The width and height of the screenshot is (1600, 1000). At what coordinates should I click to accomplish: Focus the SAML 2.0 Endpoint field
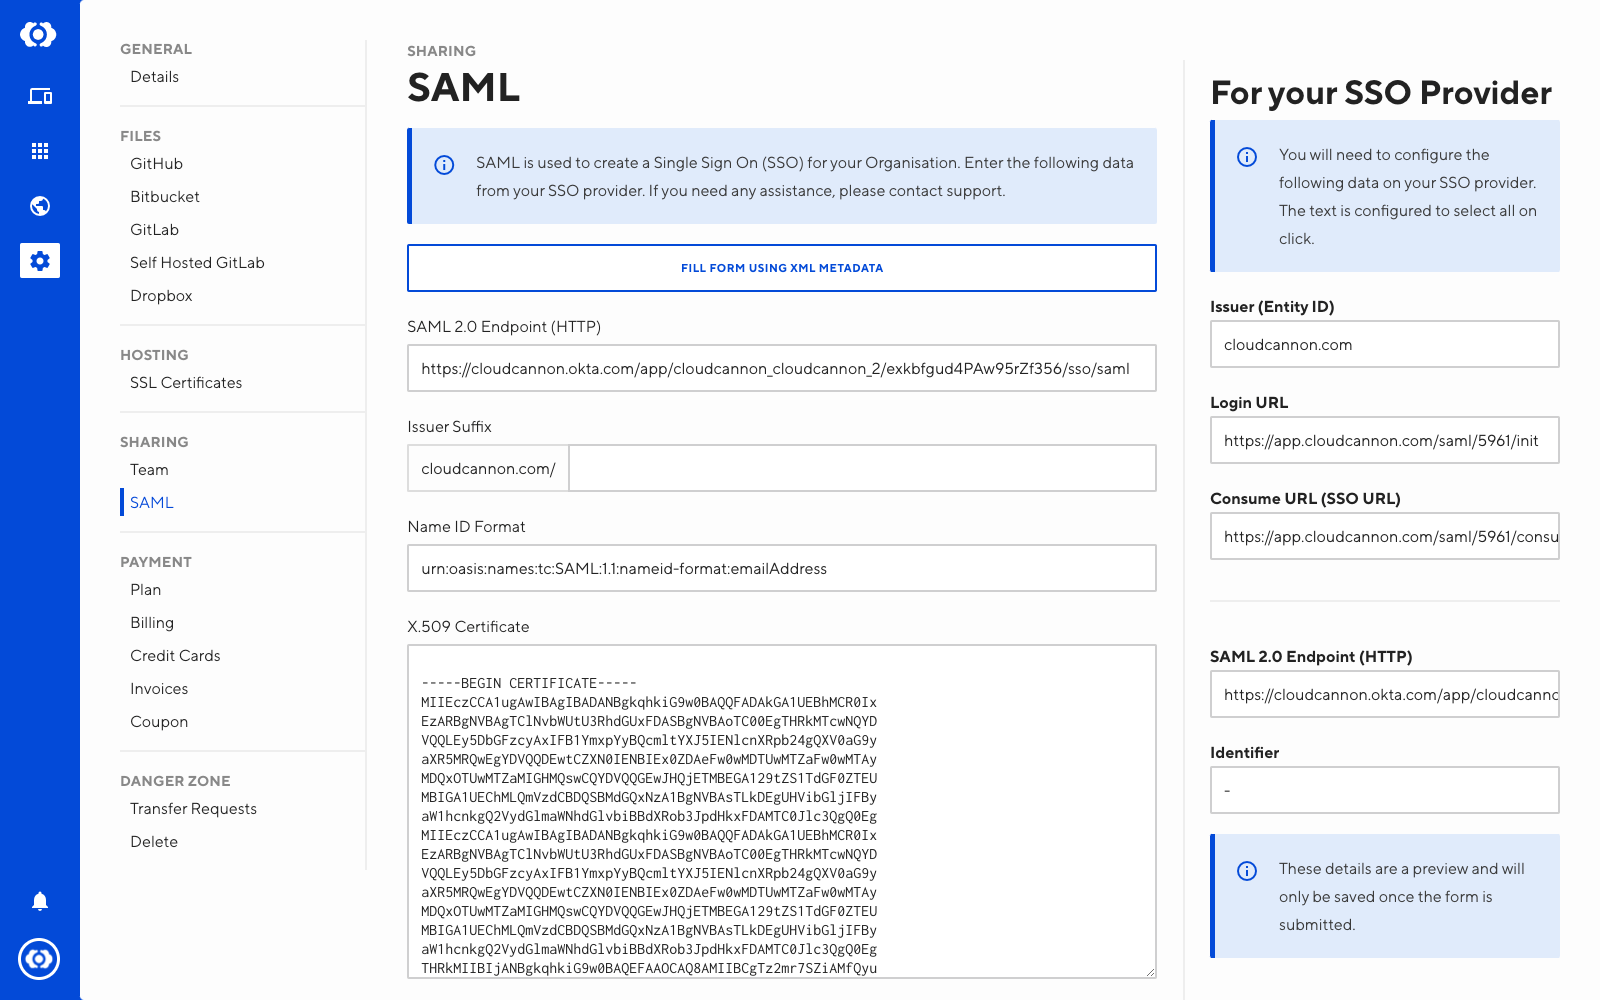point(782,368)
